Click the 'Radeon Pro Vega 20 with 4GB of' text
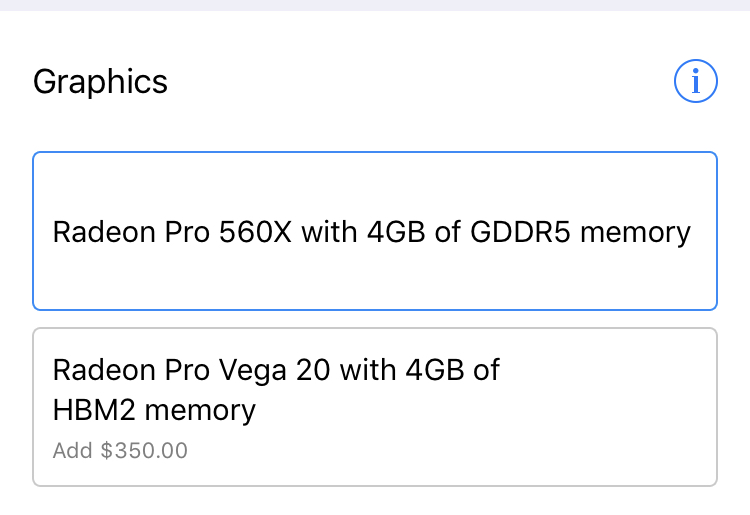Screen dimensions: 750x515 click(276, 371)
